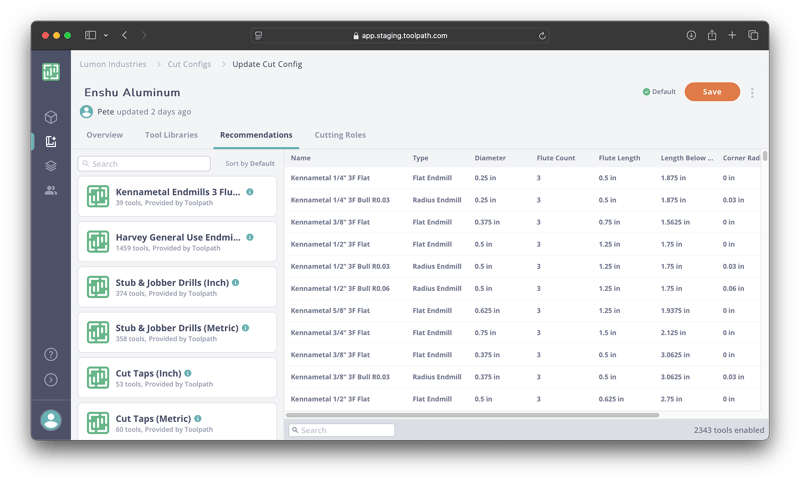Select row Kennametal 3/4" 3F Flat

[x=522, y=333]
